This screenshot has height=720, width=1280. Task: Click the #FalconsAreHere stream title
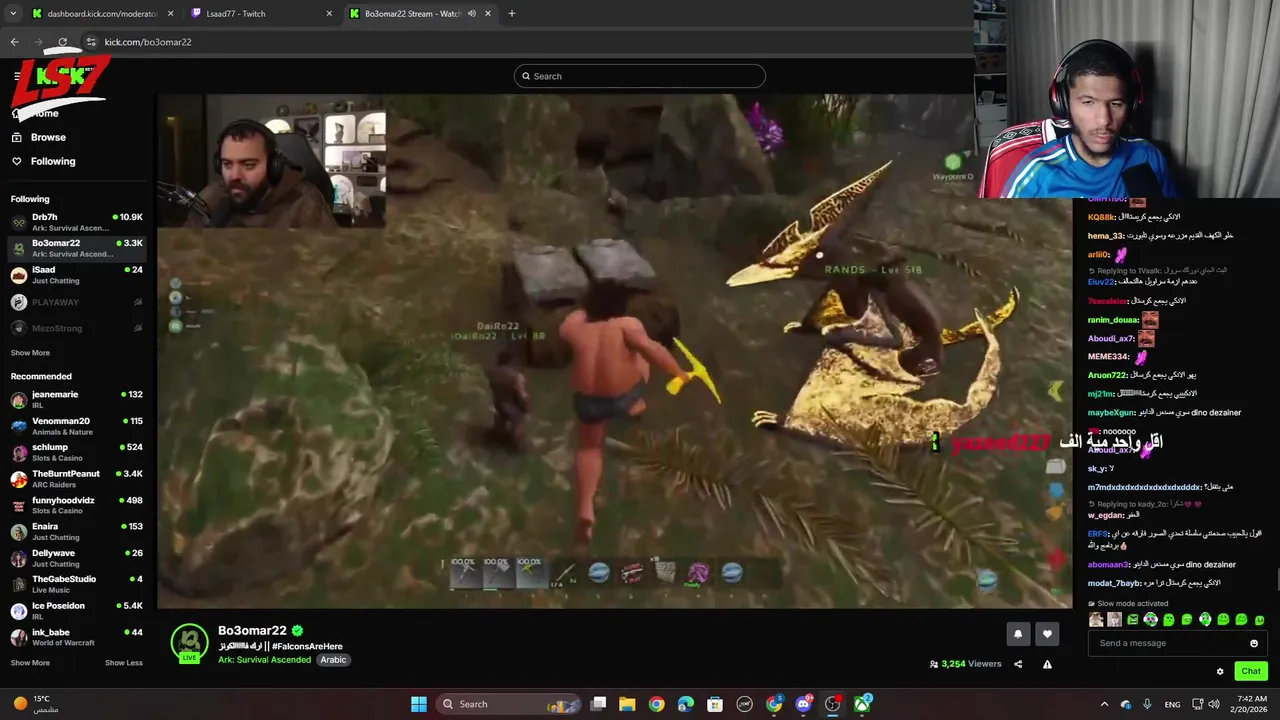(x=280, y=646)
